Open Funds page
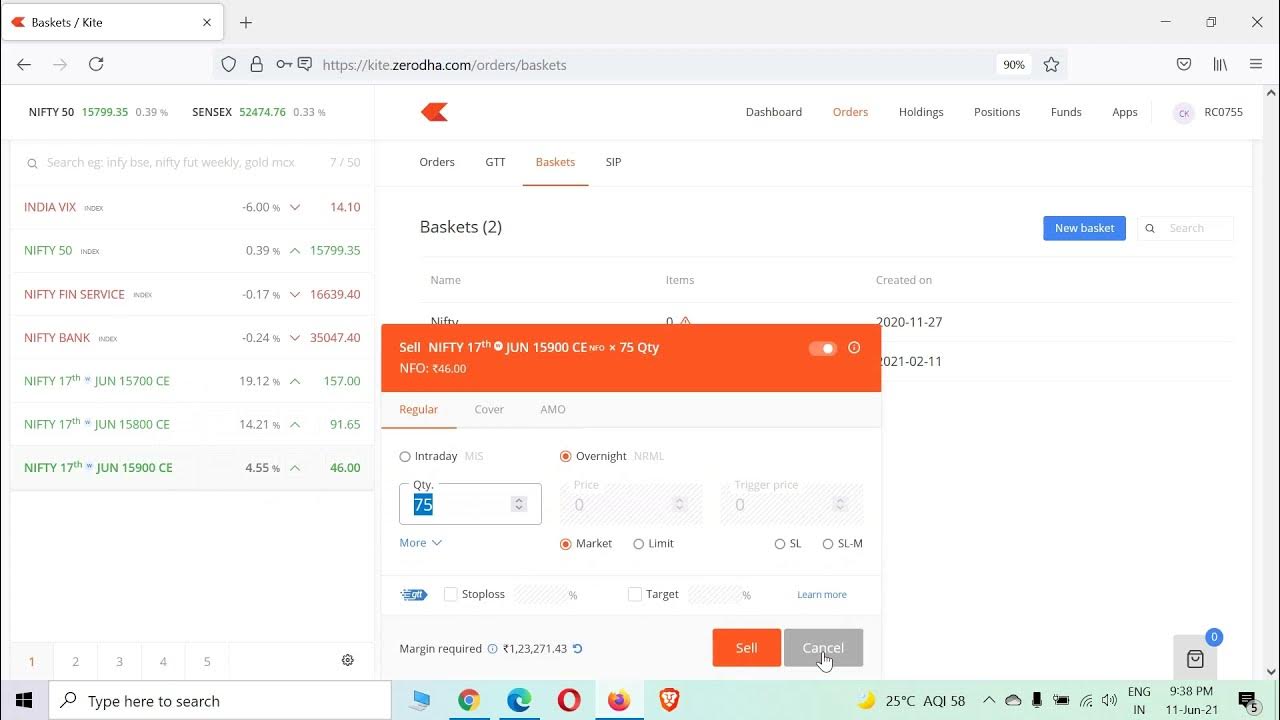 click(x=1066, y=112)
